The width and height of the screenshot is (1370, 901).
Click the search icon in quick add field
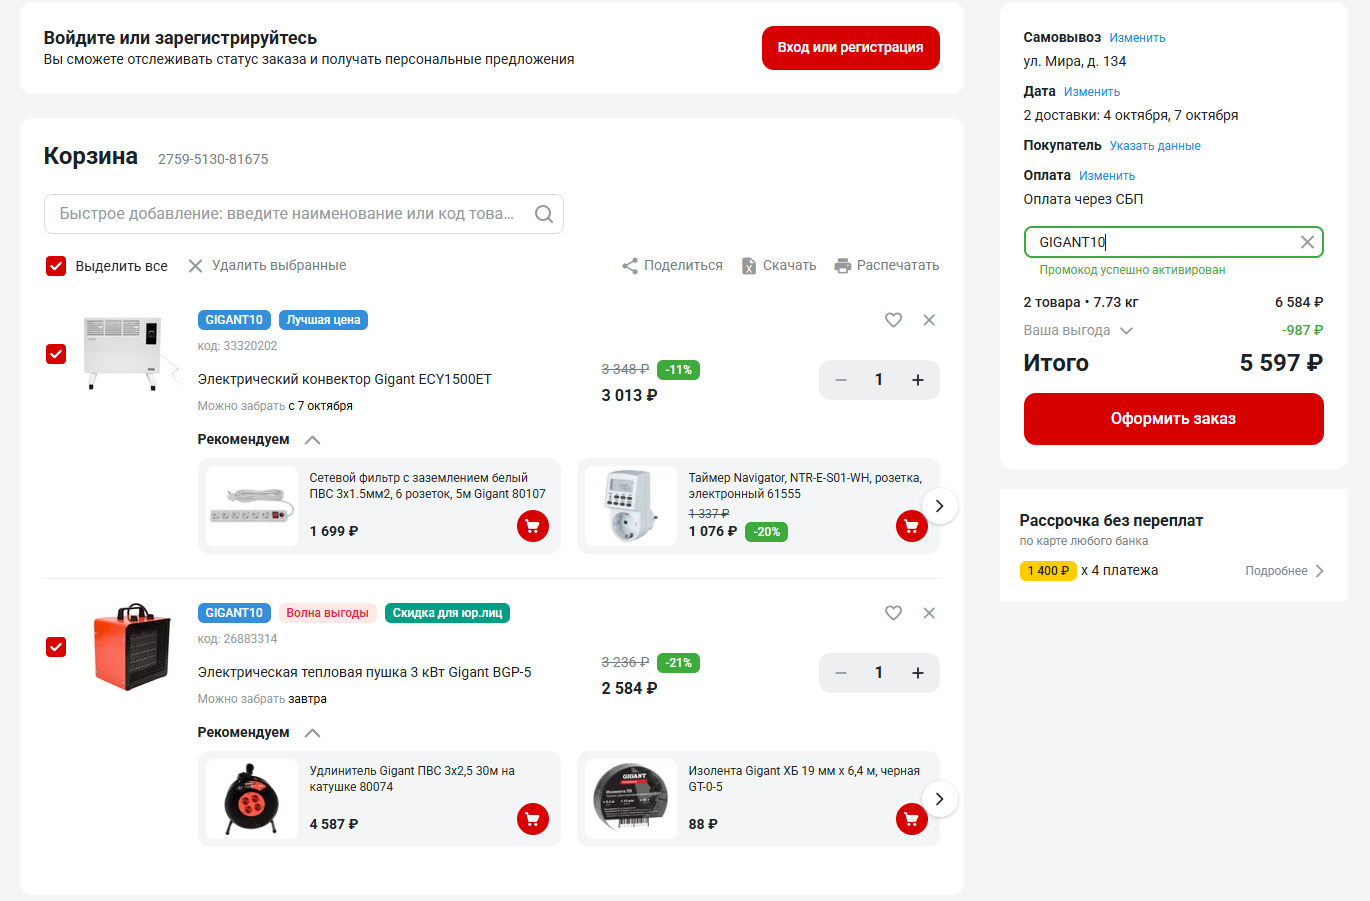coord(543,214)
